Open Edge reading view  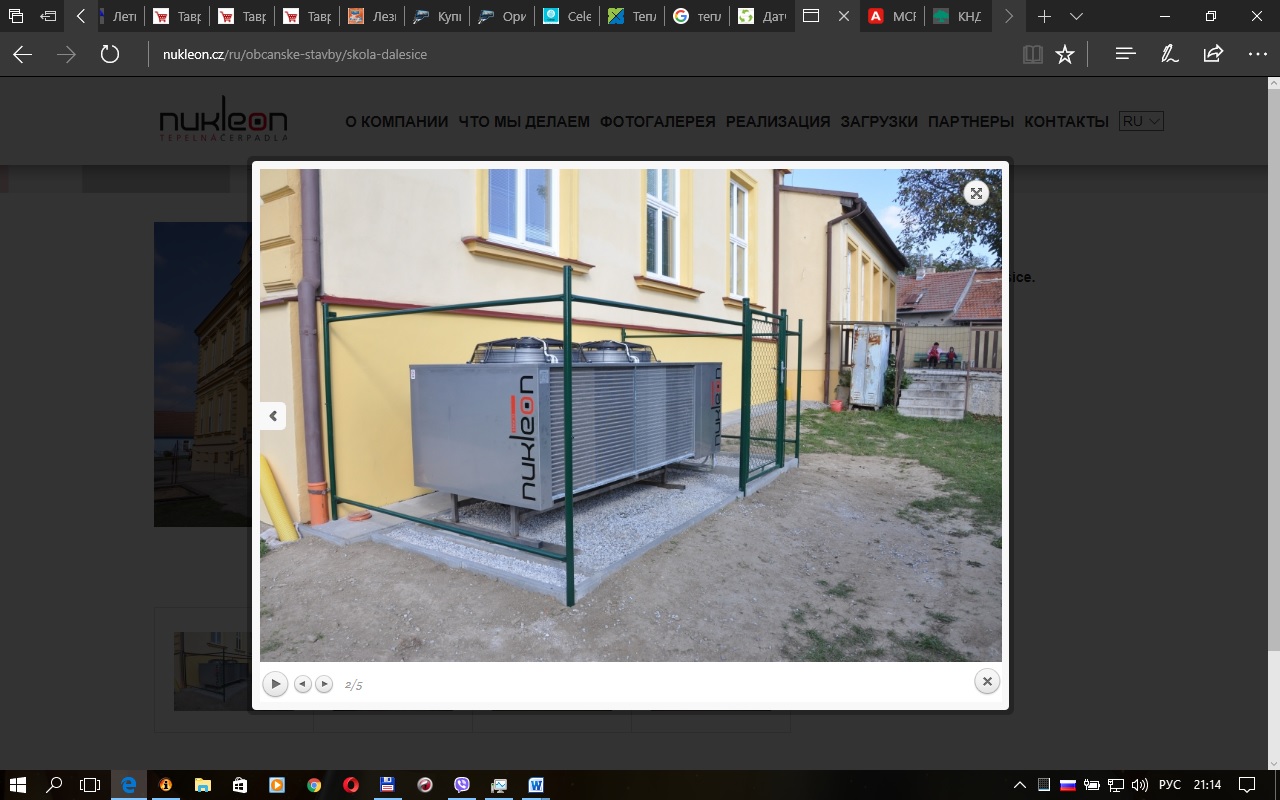pos(1033,54)
